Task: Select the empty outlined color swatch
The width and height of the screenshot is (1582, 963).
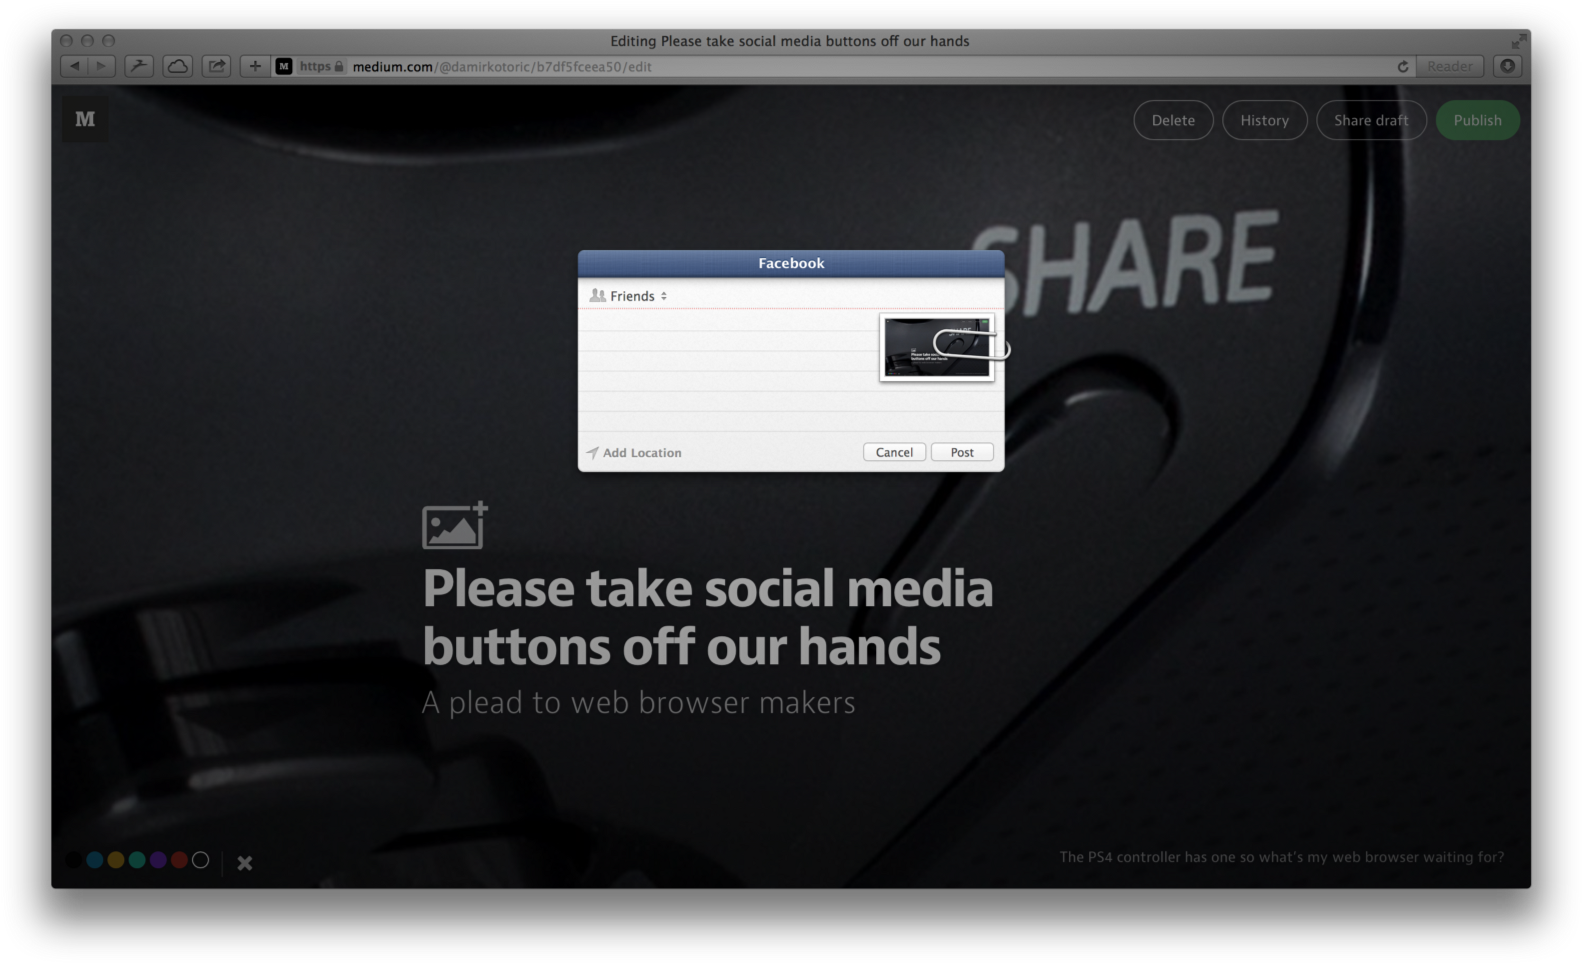Action: [x=200, y=860]
